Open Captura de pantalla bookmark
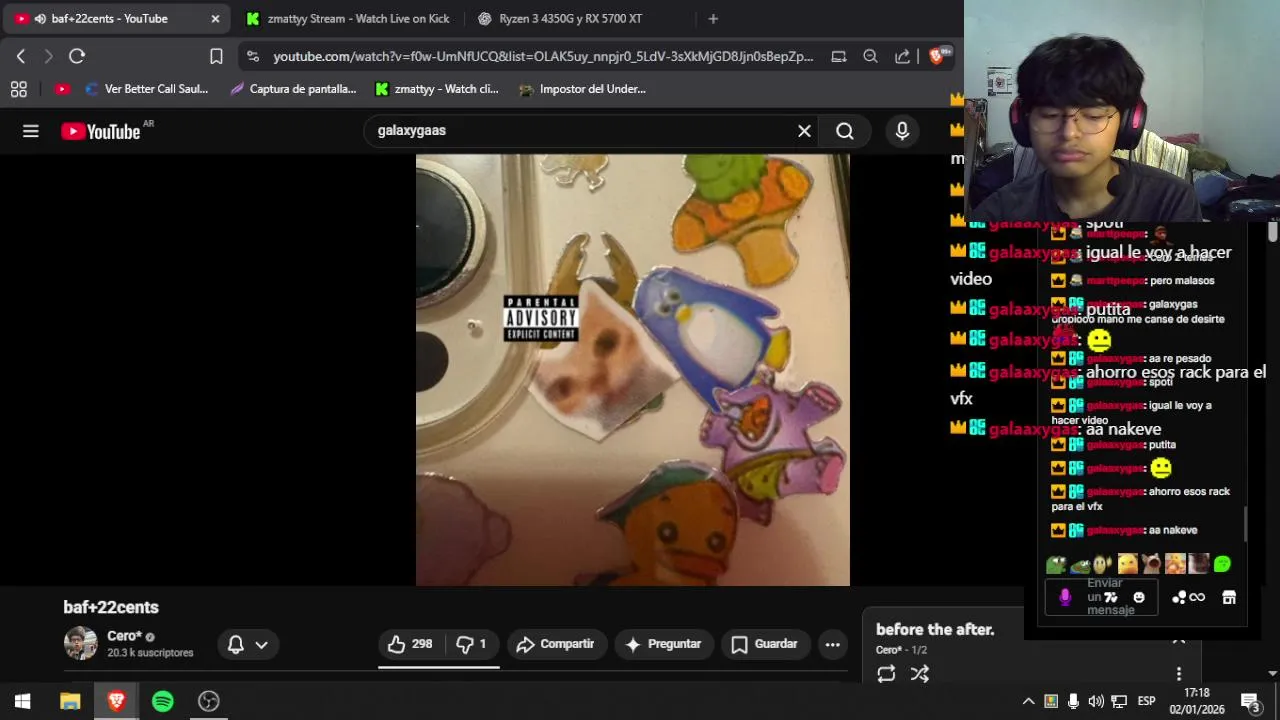Screen dimensions: 1280x720 (293, 89)
